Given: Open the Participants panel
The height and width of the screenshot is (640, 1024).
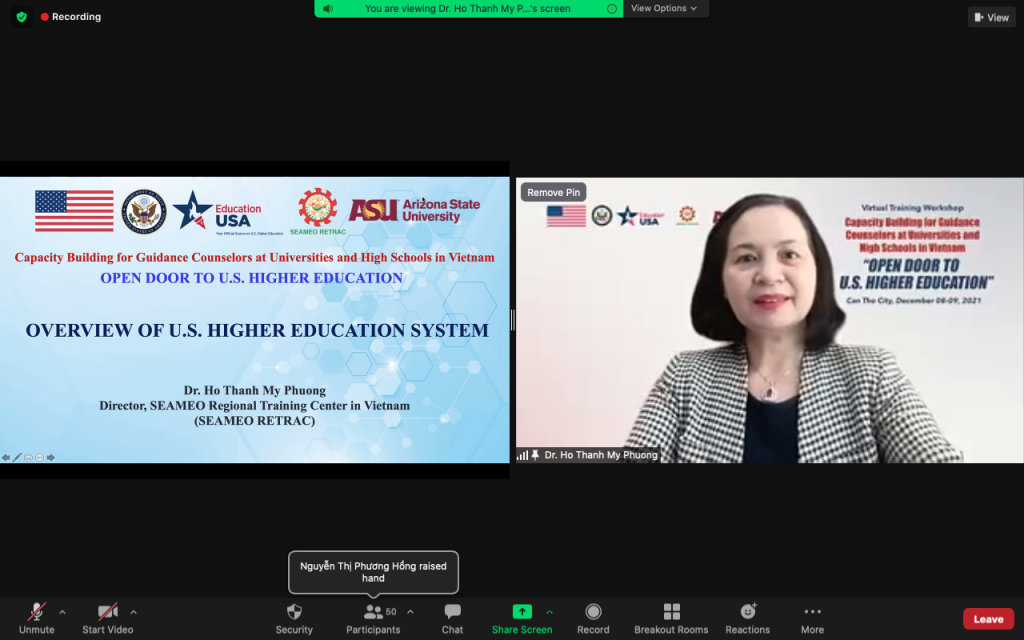Looking at the screenshot, I should [x=373, y=612].
